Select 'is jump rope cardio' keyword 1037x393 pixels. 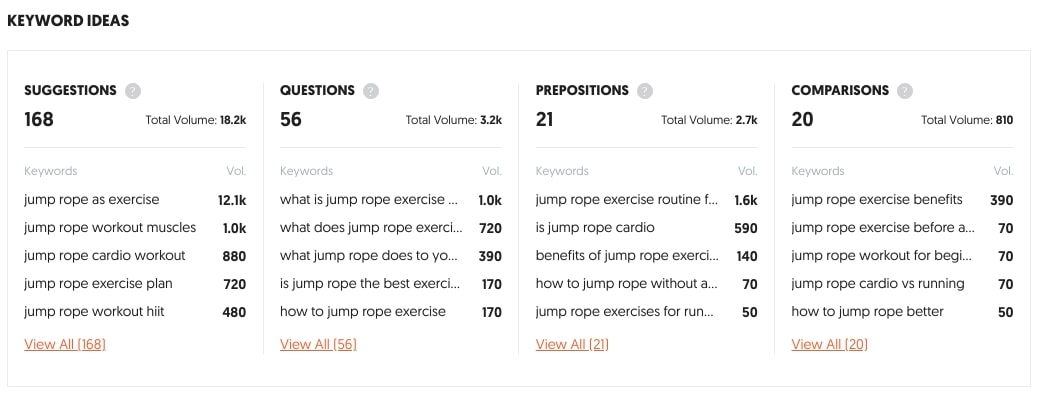(595, 228)
